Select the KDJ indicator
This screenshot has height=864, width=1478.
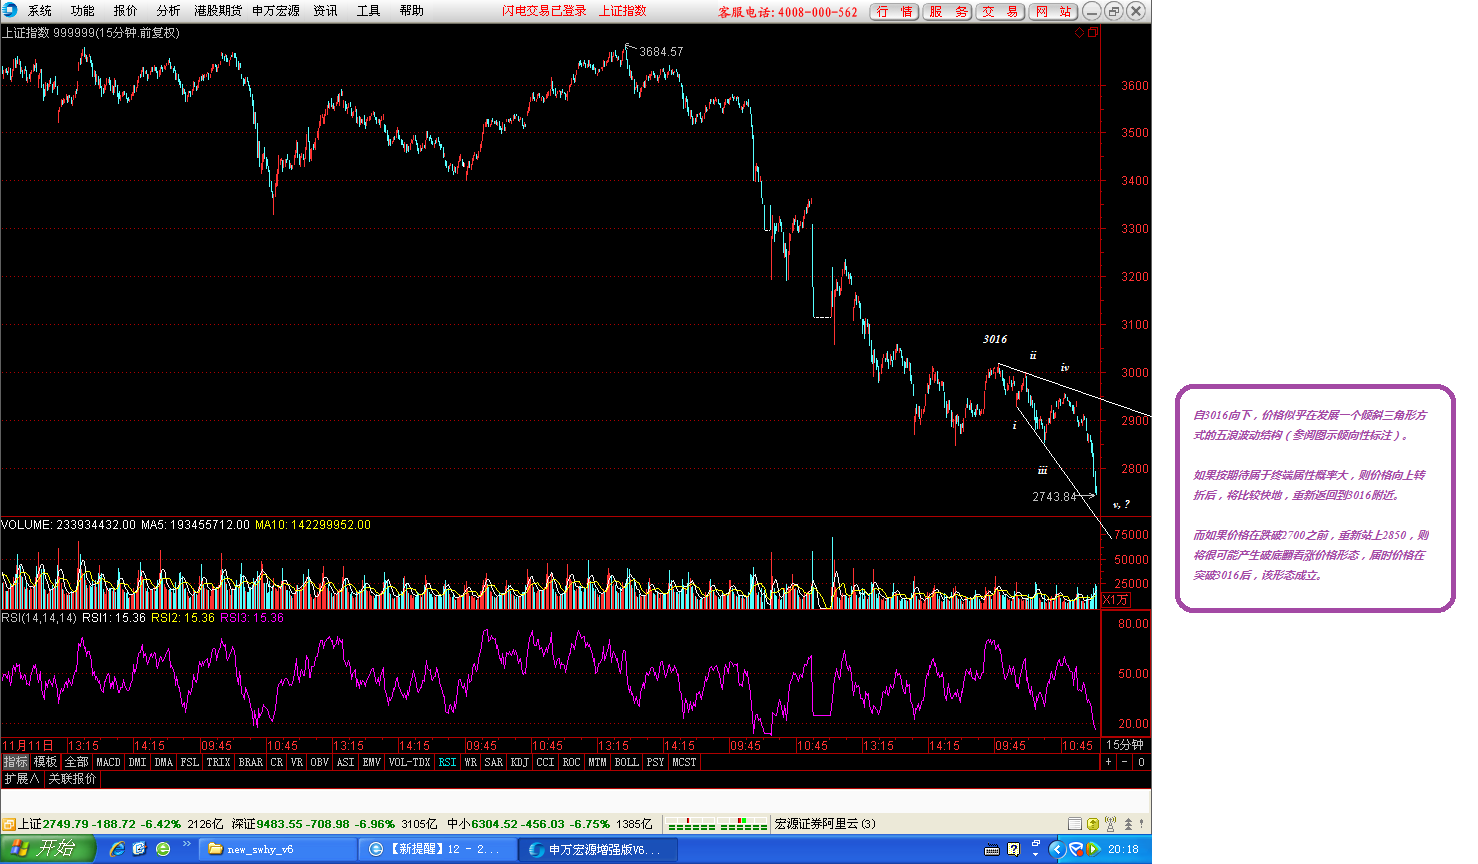pyautogui.click(x=519, y=762)
